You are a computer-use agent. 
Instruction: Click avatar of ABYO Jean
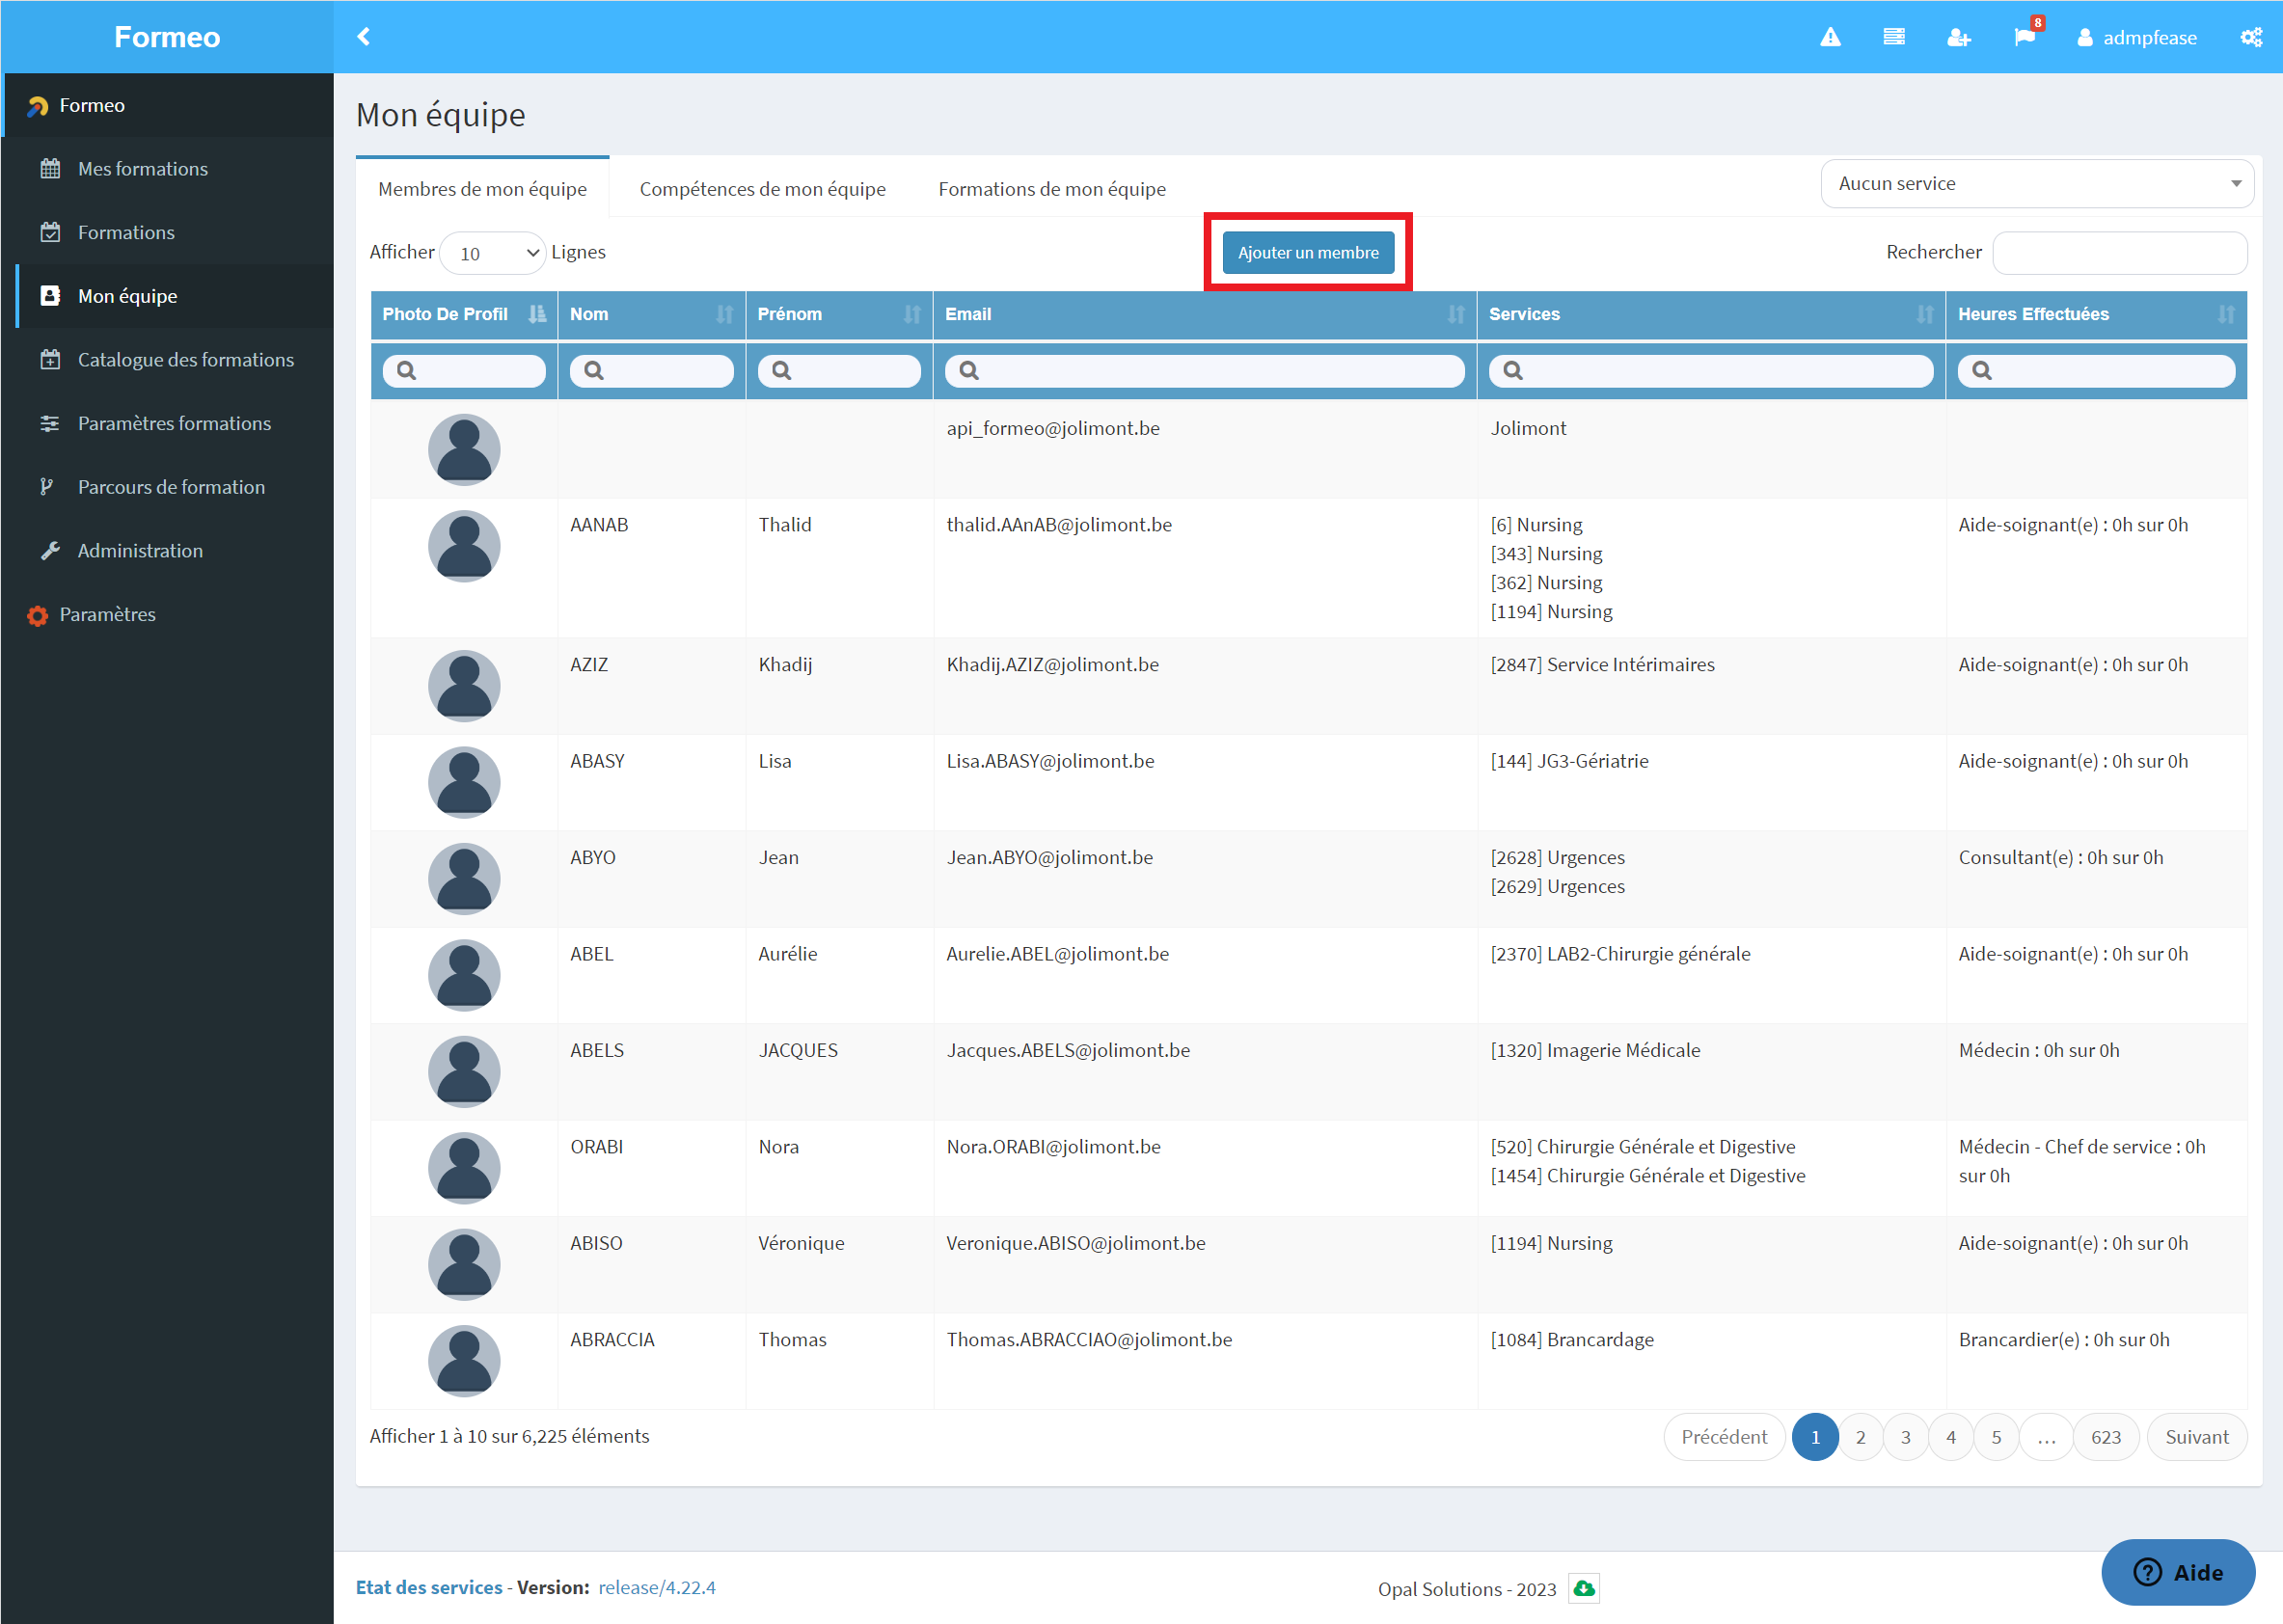[x=464, y=879]
